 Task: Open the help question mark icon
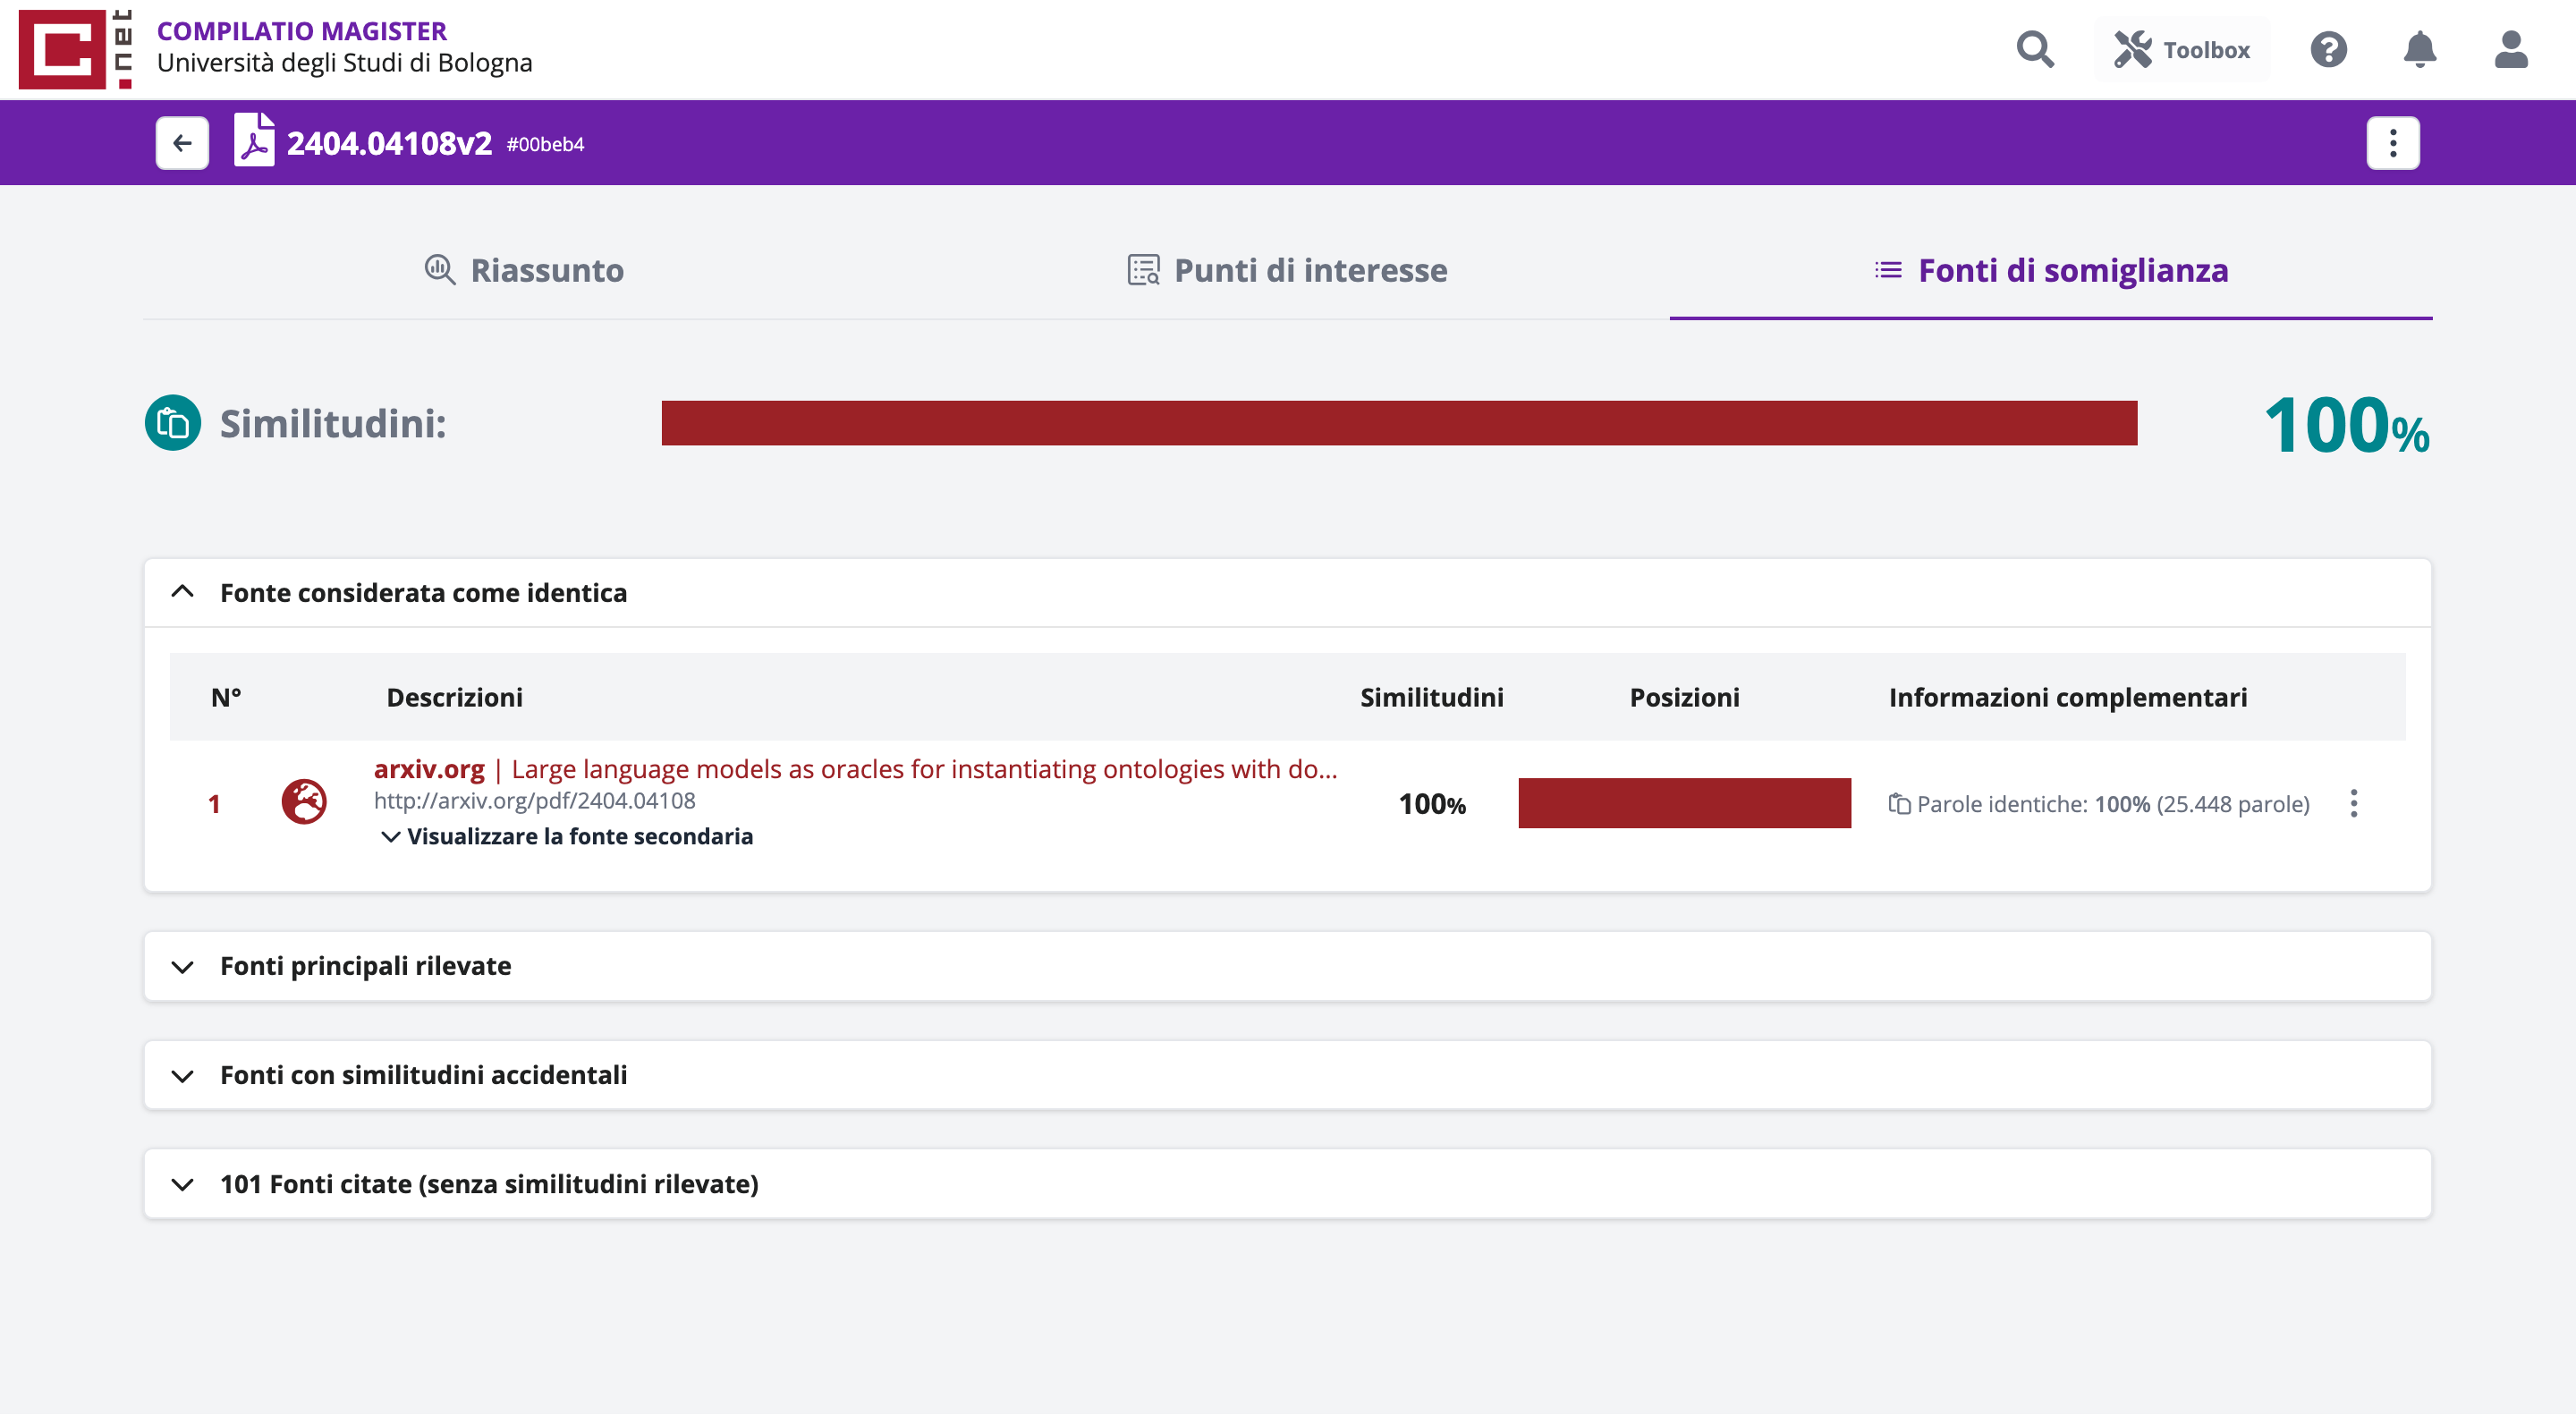[2328, 49]
